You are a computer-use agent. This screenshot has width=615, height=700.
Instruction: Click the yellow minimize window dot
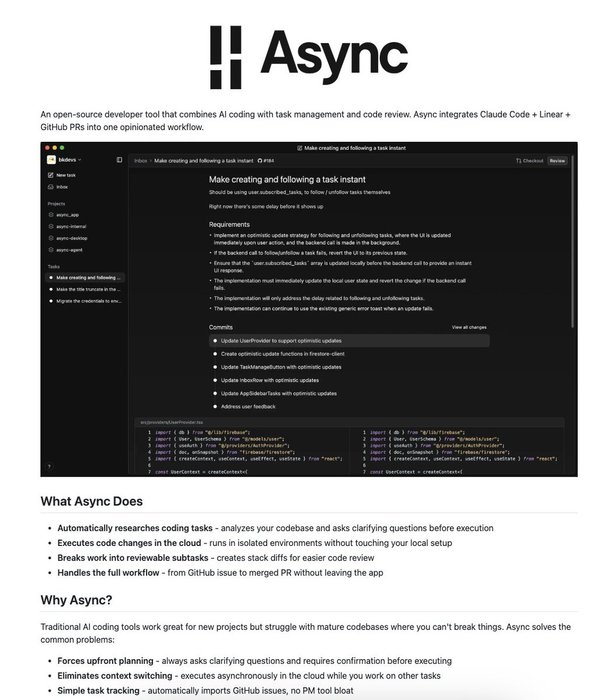55,148
